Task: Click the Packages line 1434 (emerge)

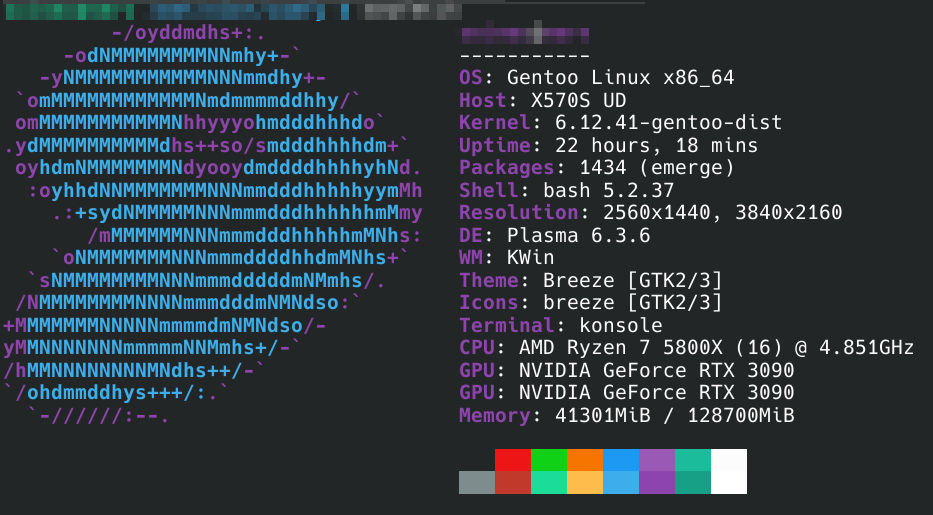Action: (597, 168)
